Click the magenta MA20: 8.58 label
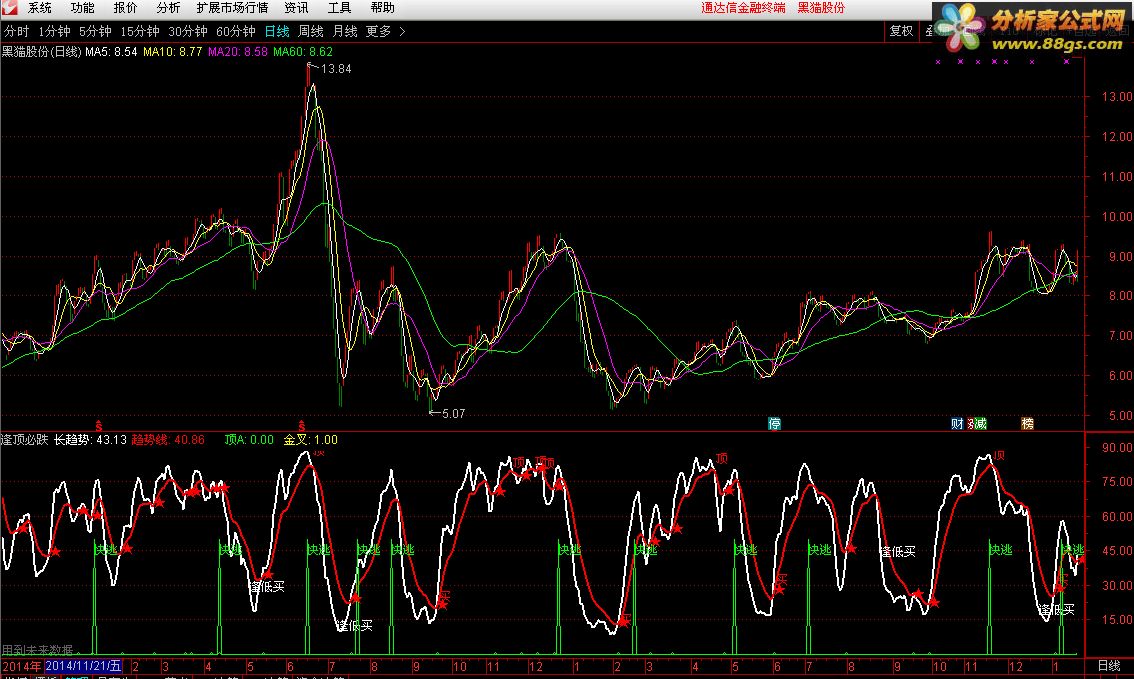This screenshot has width=1134, height=679. coord(238,52)
